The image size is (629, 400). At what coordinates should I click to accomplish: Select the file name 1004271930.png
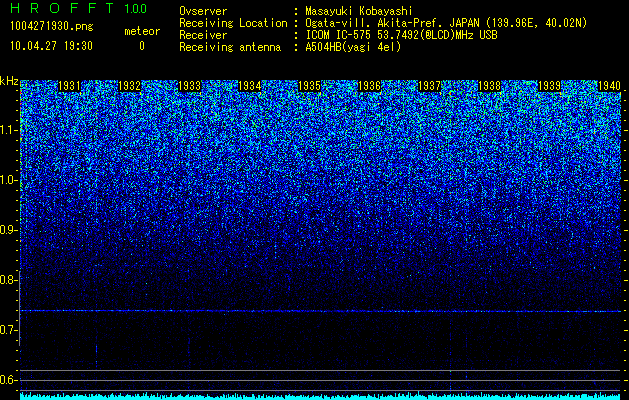[52, 26]
